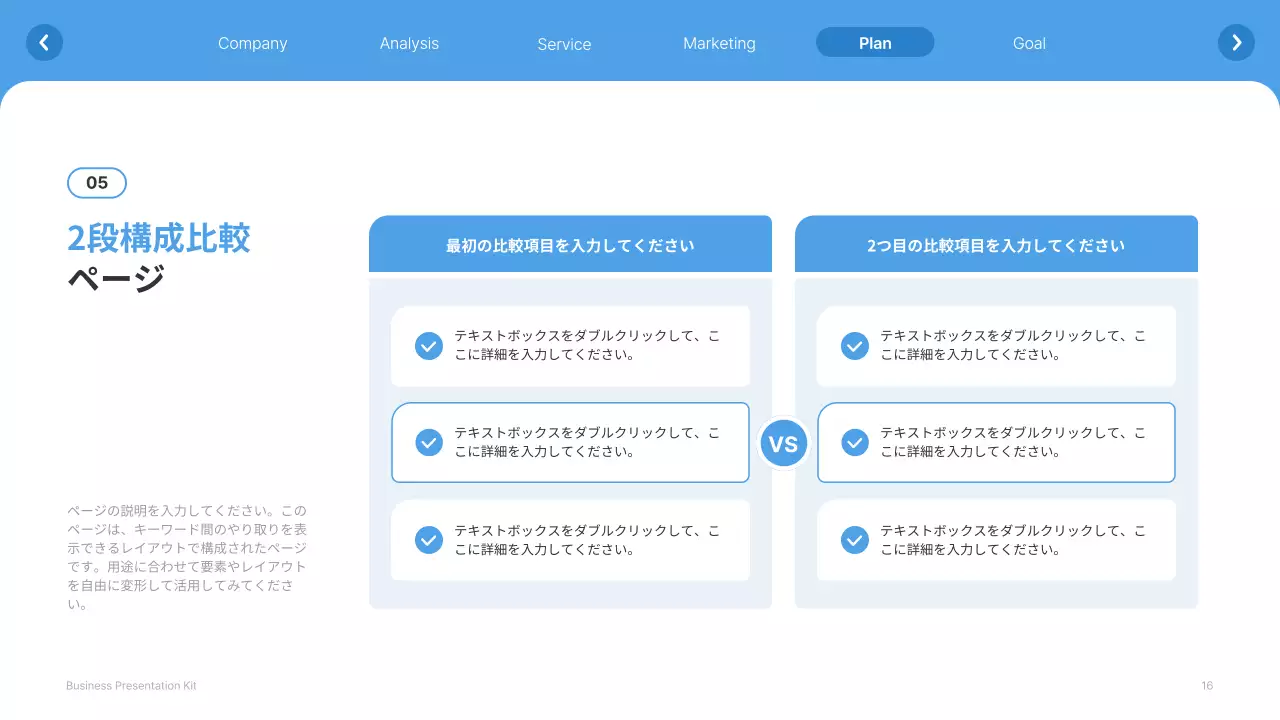Screen dimensions: 1280x720
Task: Click the blue header of the second comparison column
Action: [996, 243]
